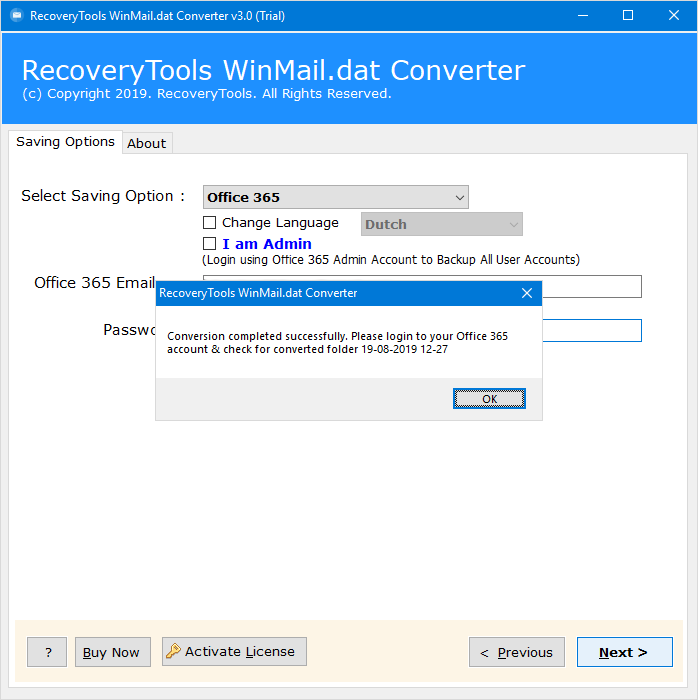Image resolution: width=698 pixels, height=700 pixels.
Task: Click Activate License with key icon
Action: [x=234, y=651]
